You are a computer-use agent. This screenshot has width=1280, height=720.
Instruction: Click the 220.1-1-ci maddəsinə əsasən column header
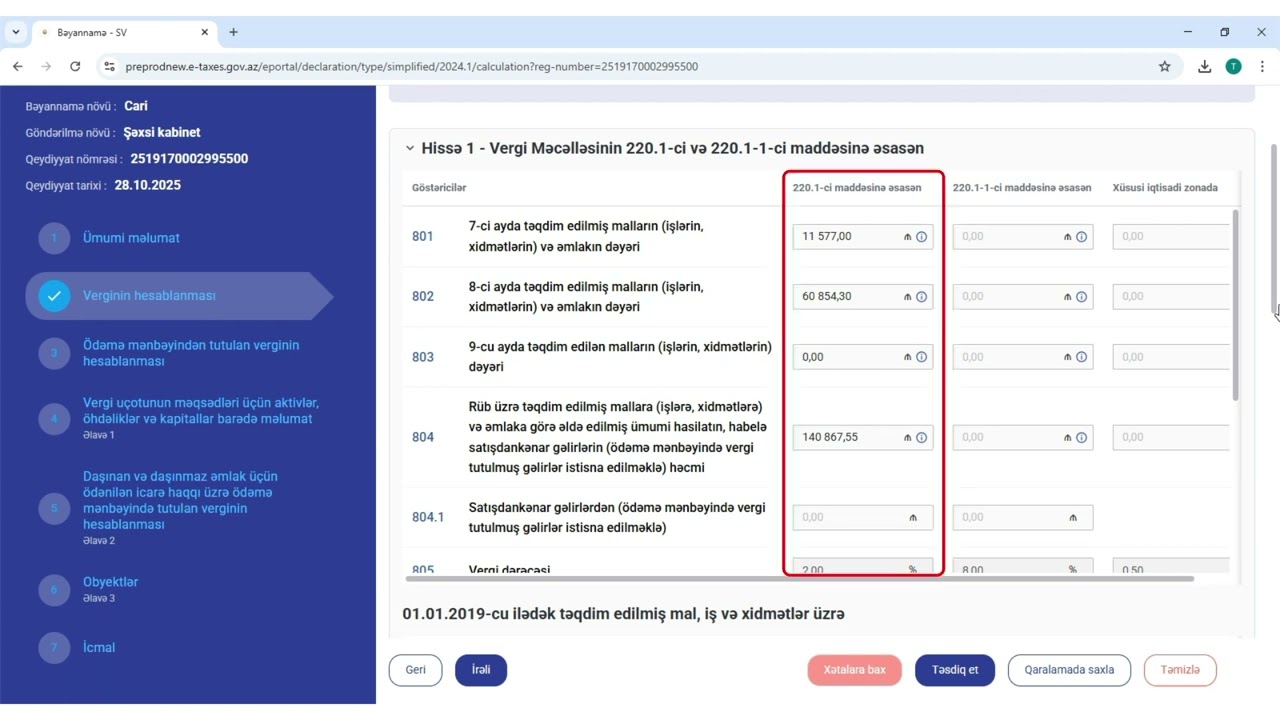1022,188
